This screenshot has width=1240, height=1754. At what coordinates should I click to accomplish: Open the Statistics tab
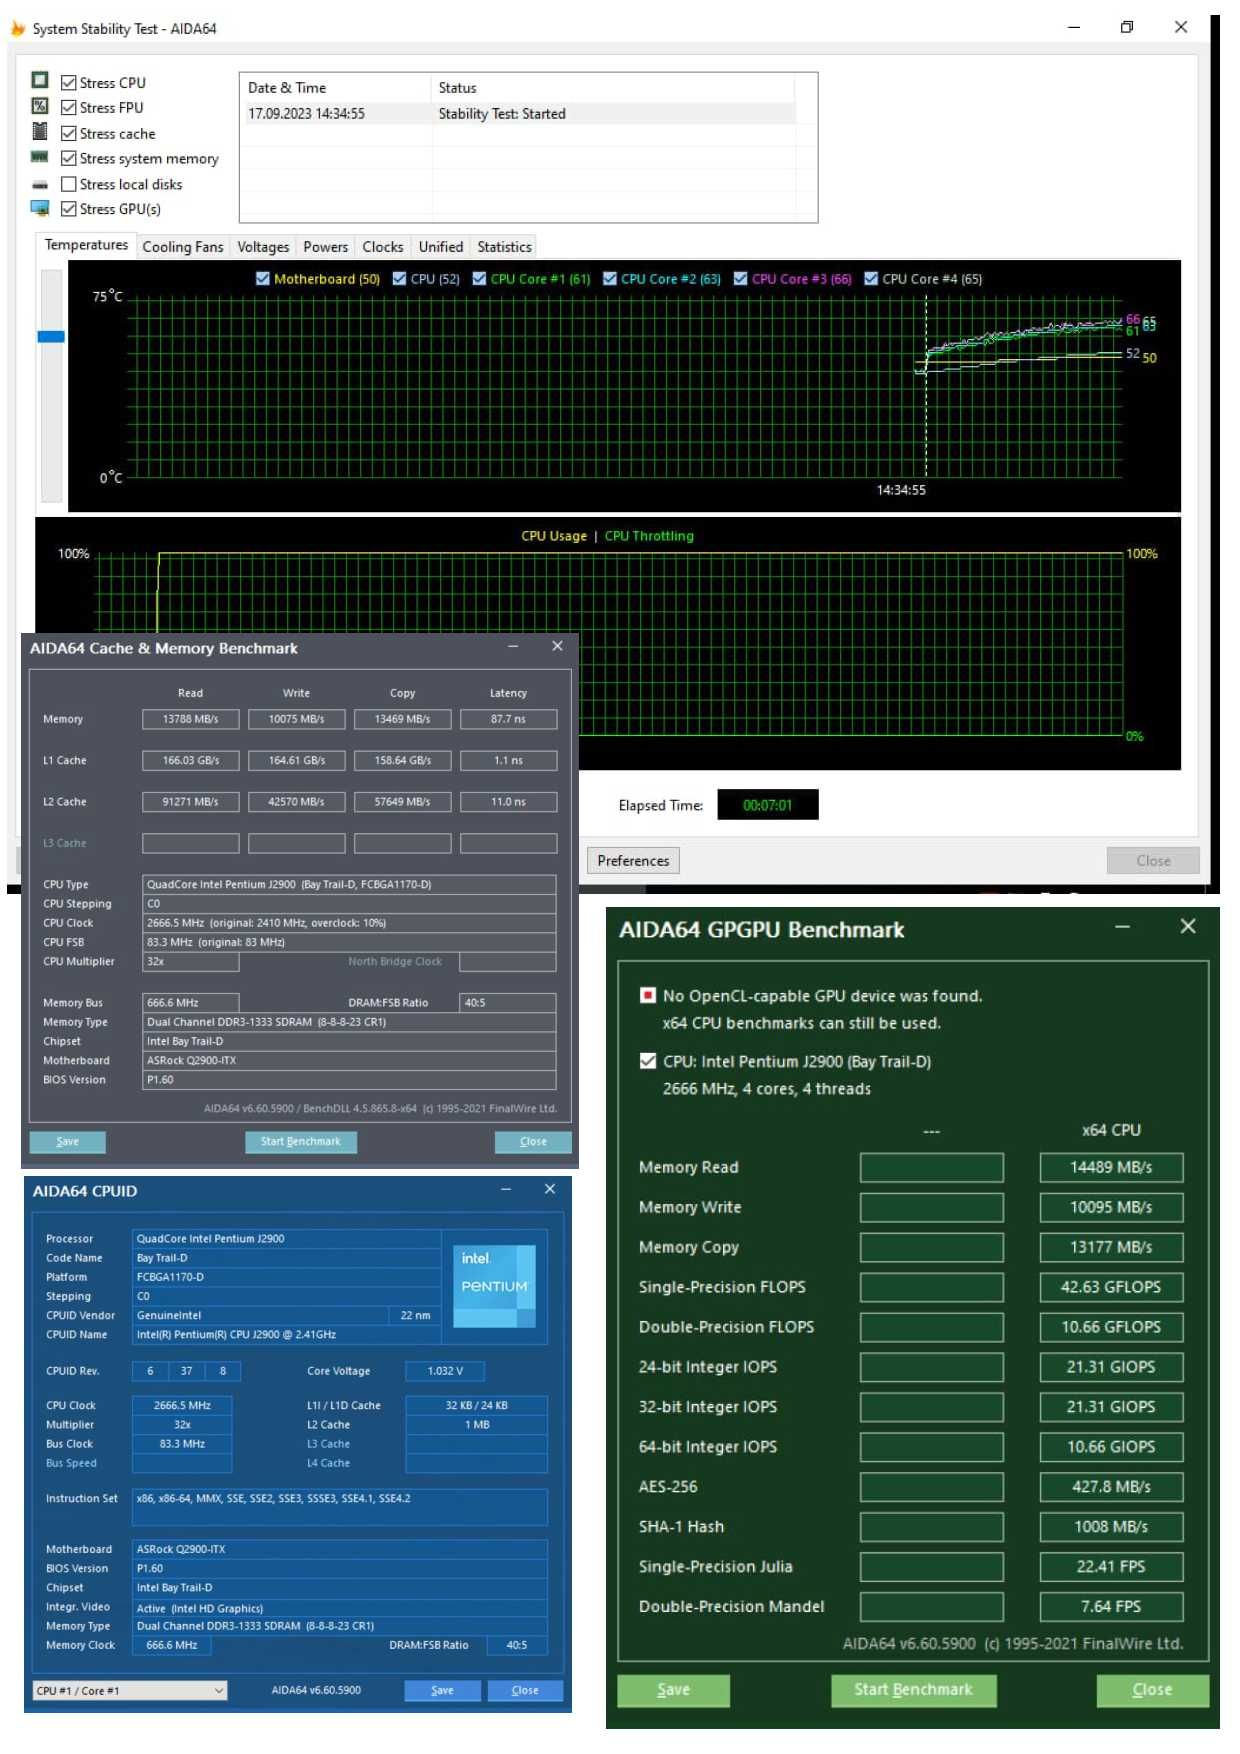504,247
